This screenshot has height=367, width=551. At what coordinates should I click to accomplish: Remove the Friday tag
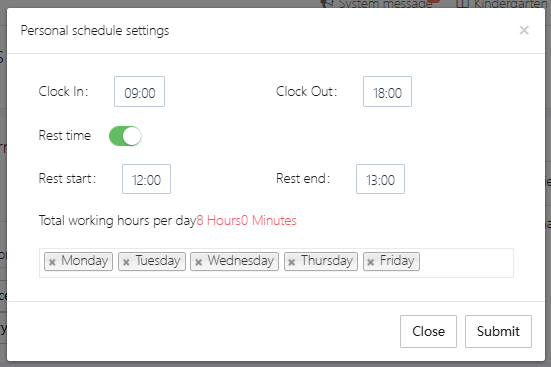coord(370,262)
